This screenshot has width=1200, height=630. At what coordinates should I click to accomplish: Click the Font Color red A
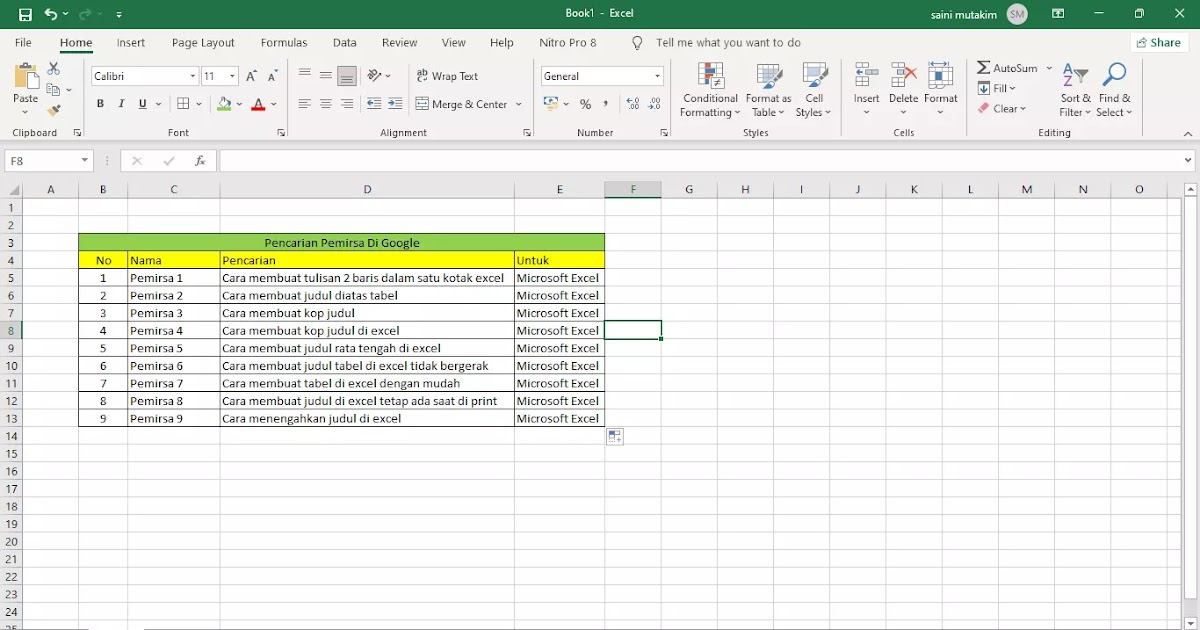point(258,104)
